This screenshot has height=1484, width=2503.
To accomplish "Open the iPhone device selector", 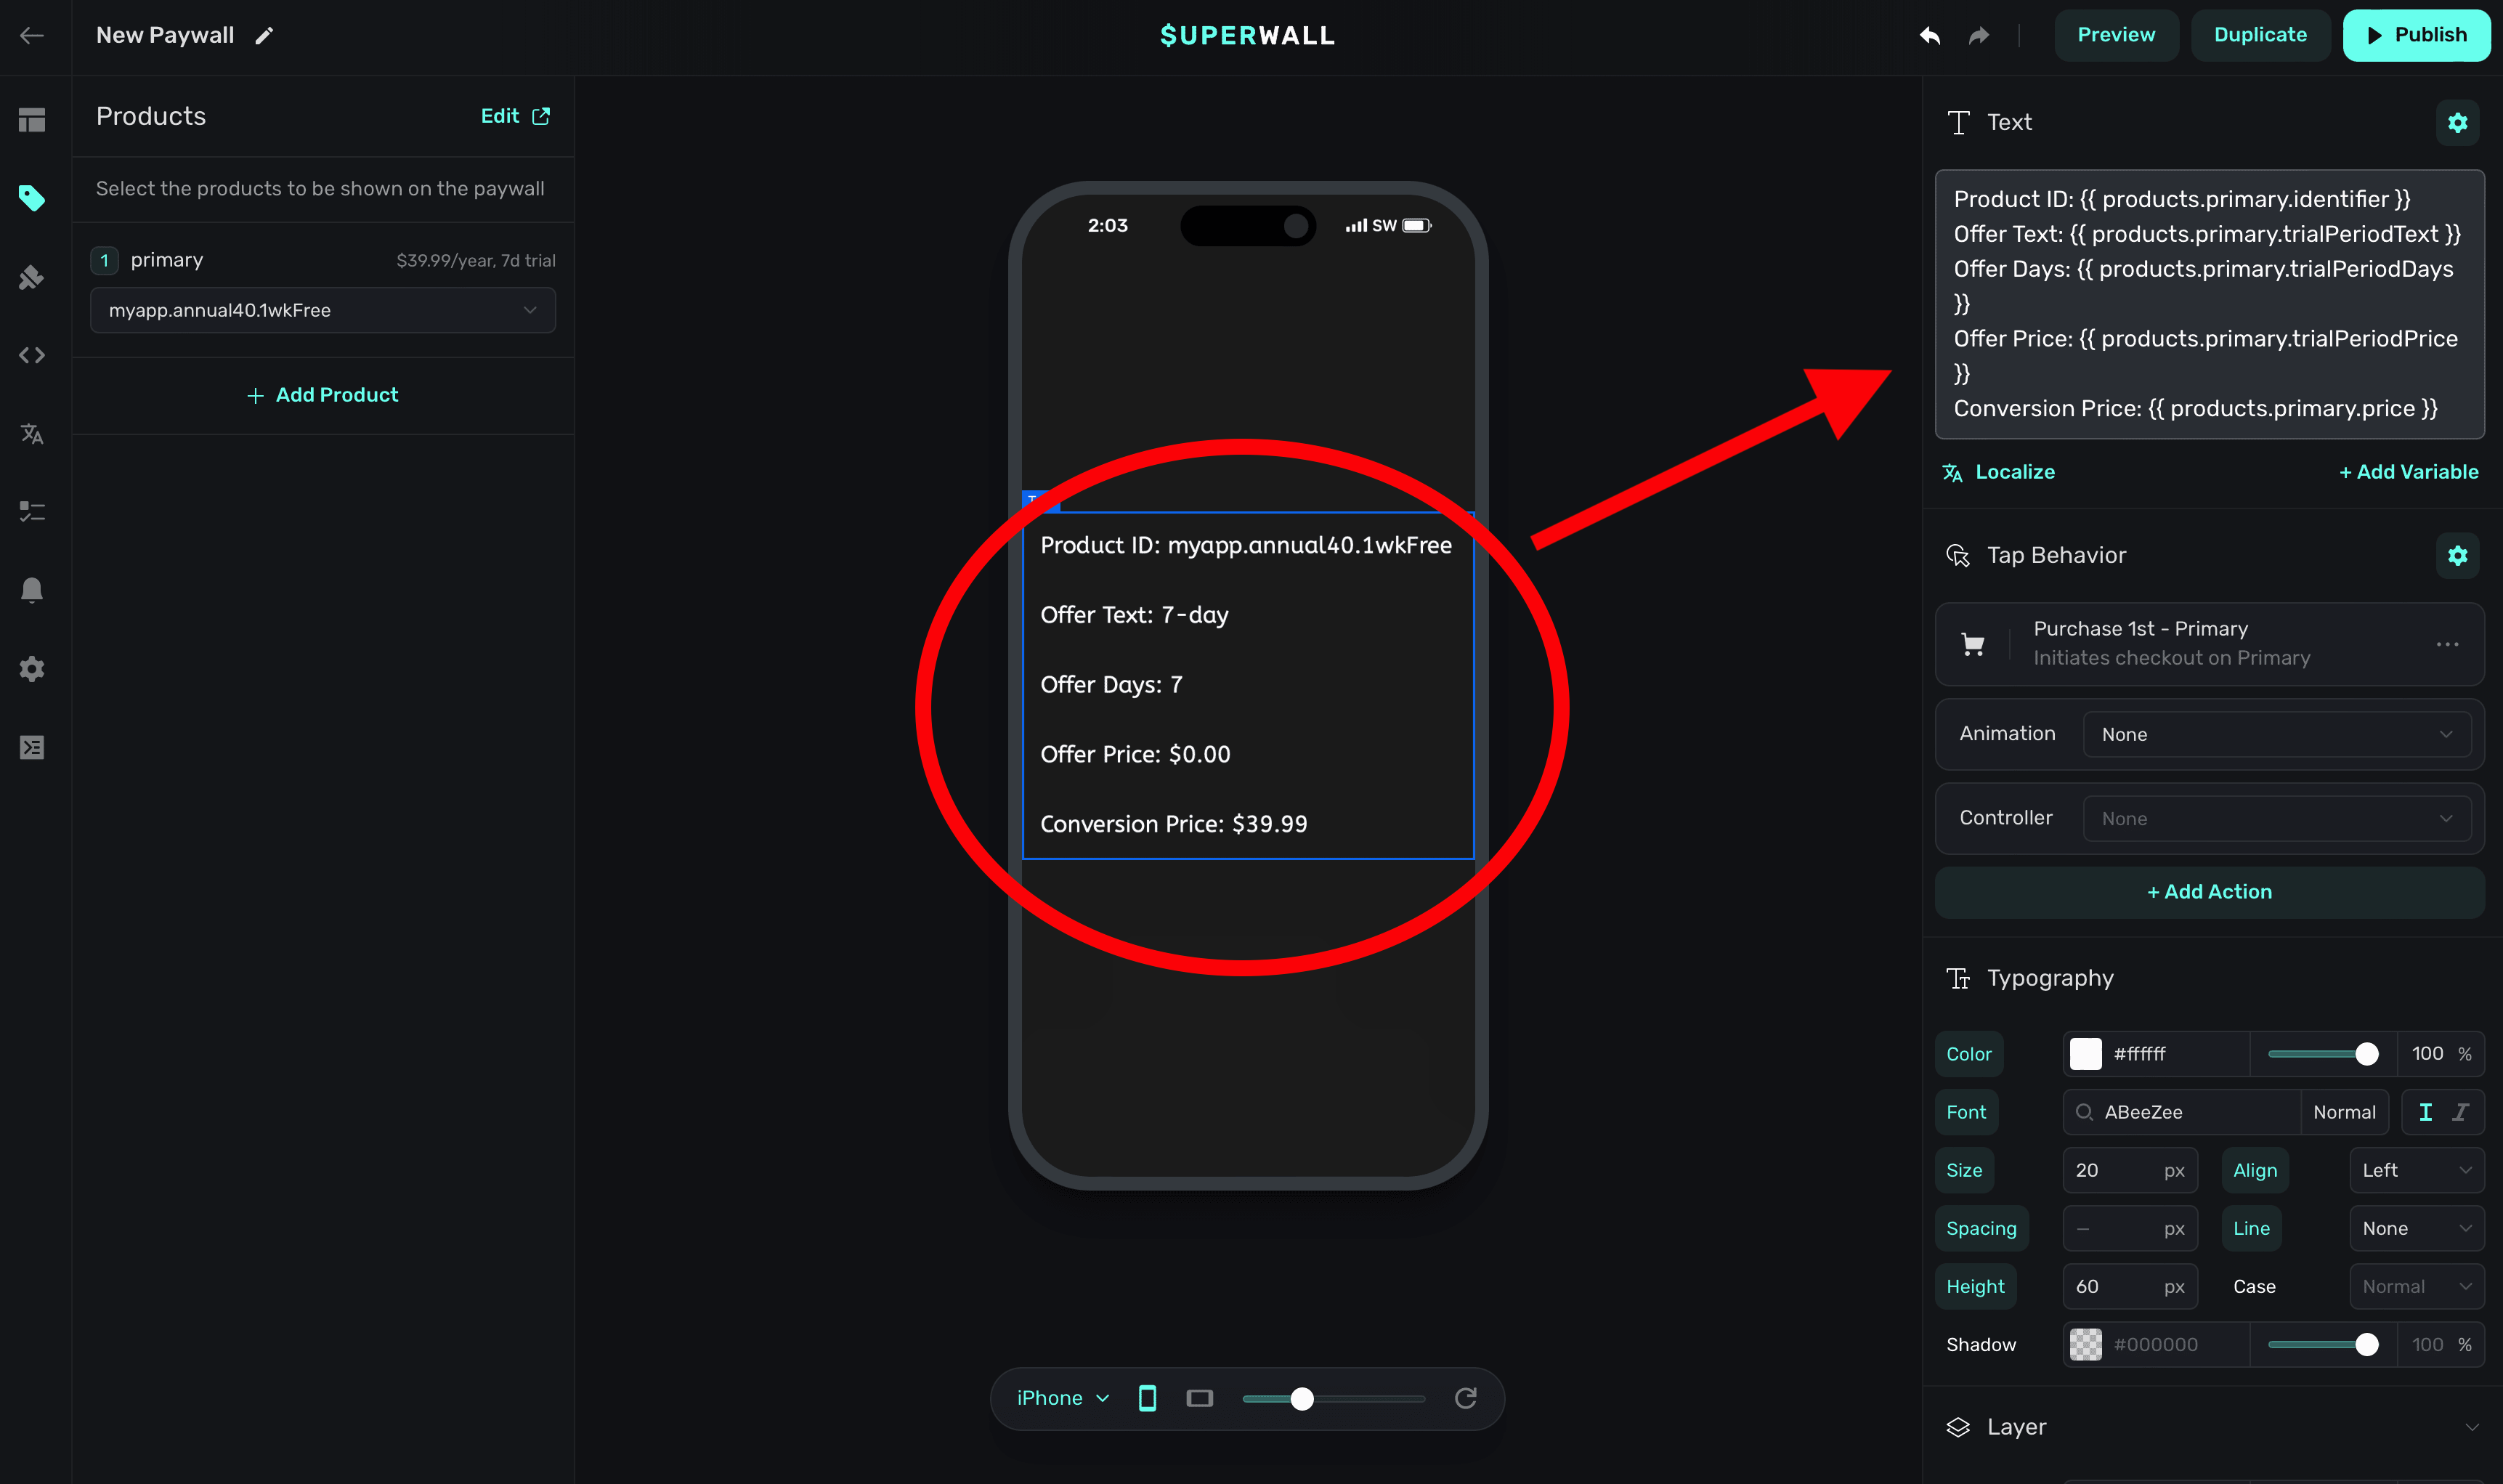I will click(1062, 1398).
